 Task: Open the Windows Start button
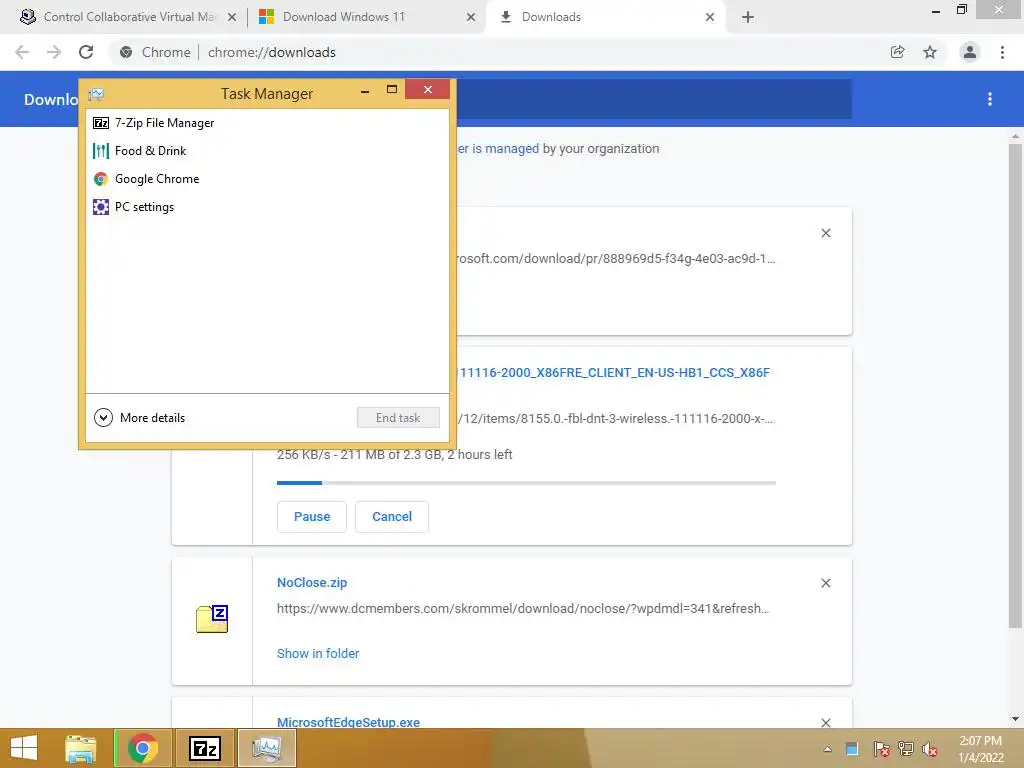pyautogui.click(x=24, y=748)
